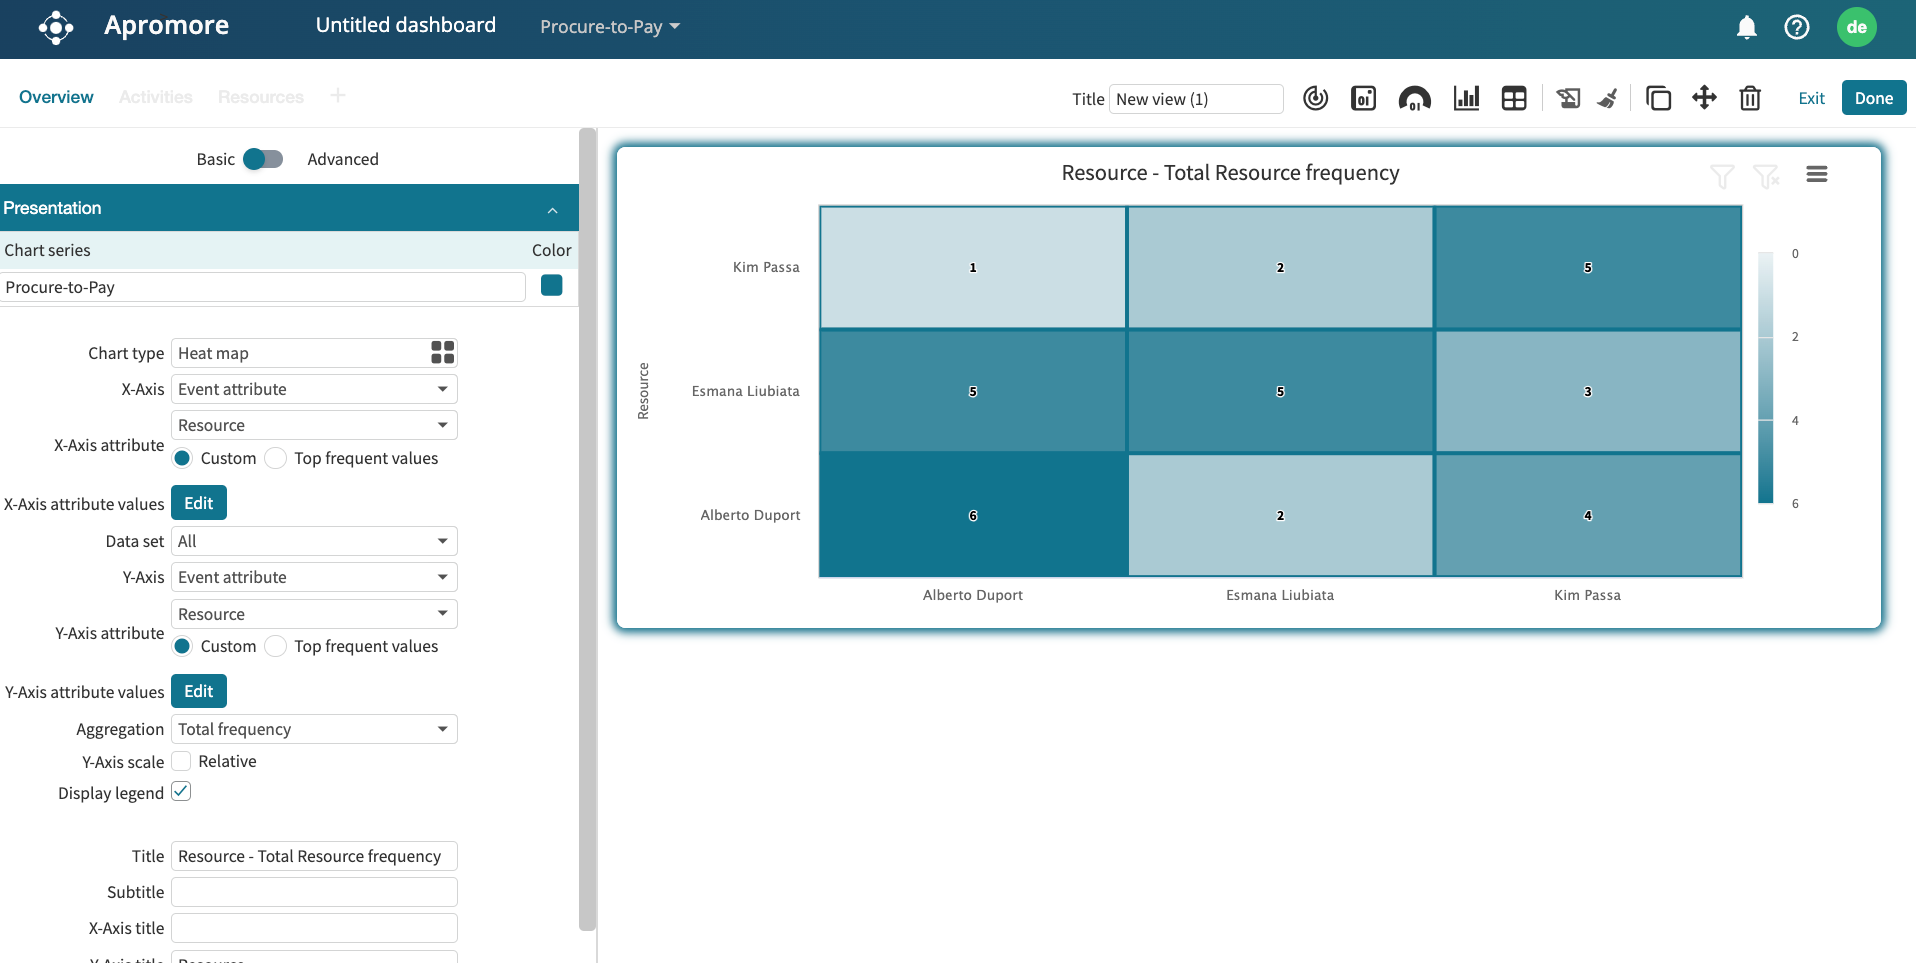The width and height of the screenshot is (1916, 963).
Task: Add a bar chart widget
Action: [1466, 98]
